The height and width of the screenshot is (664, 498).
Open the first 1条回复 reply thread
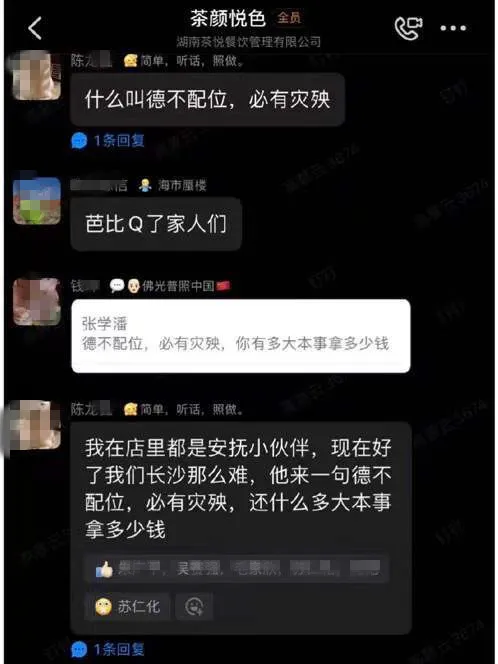pos(108,140)
